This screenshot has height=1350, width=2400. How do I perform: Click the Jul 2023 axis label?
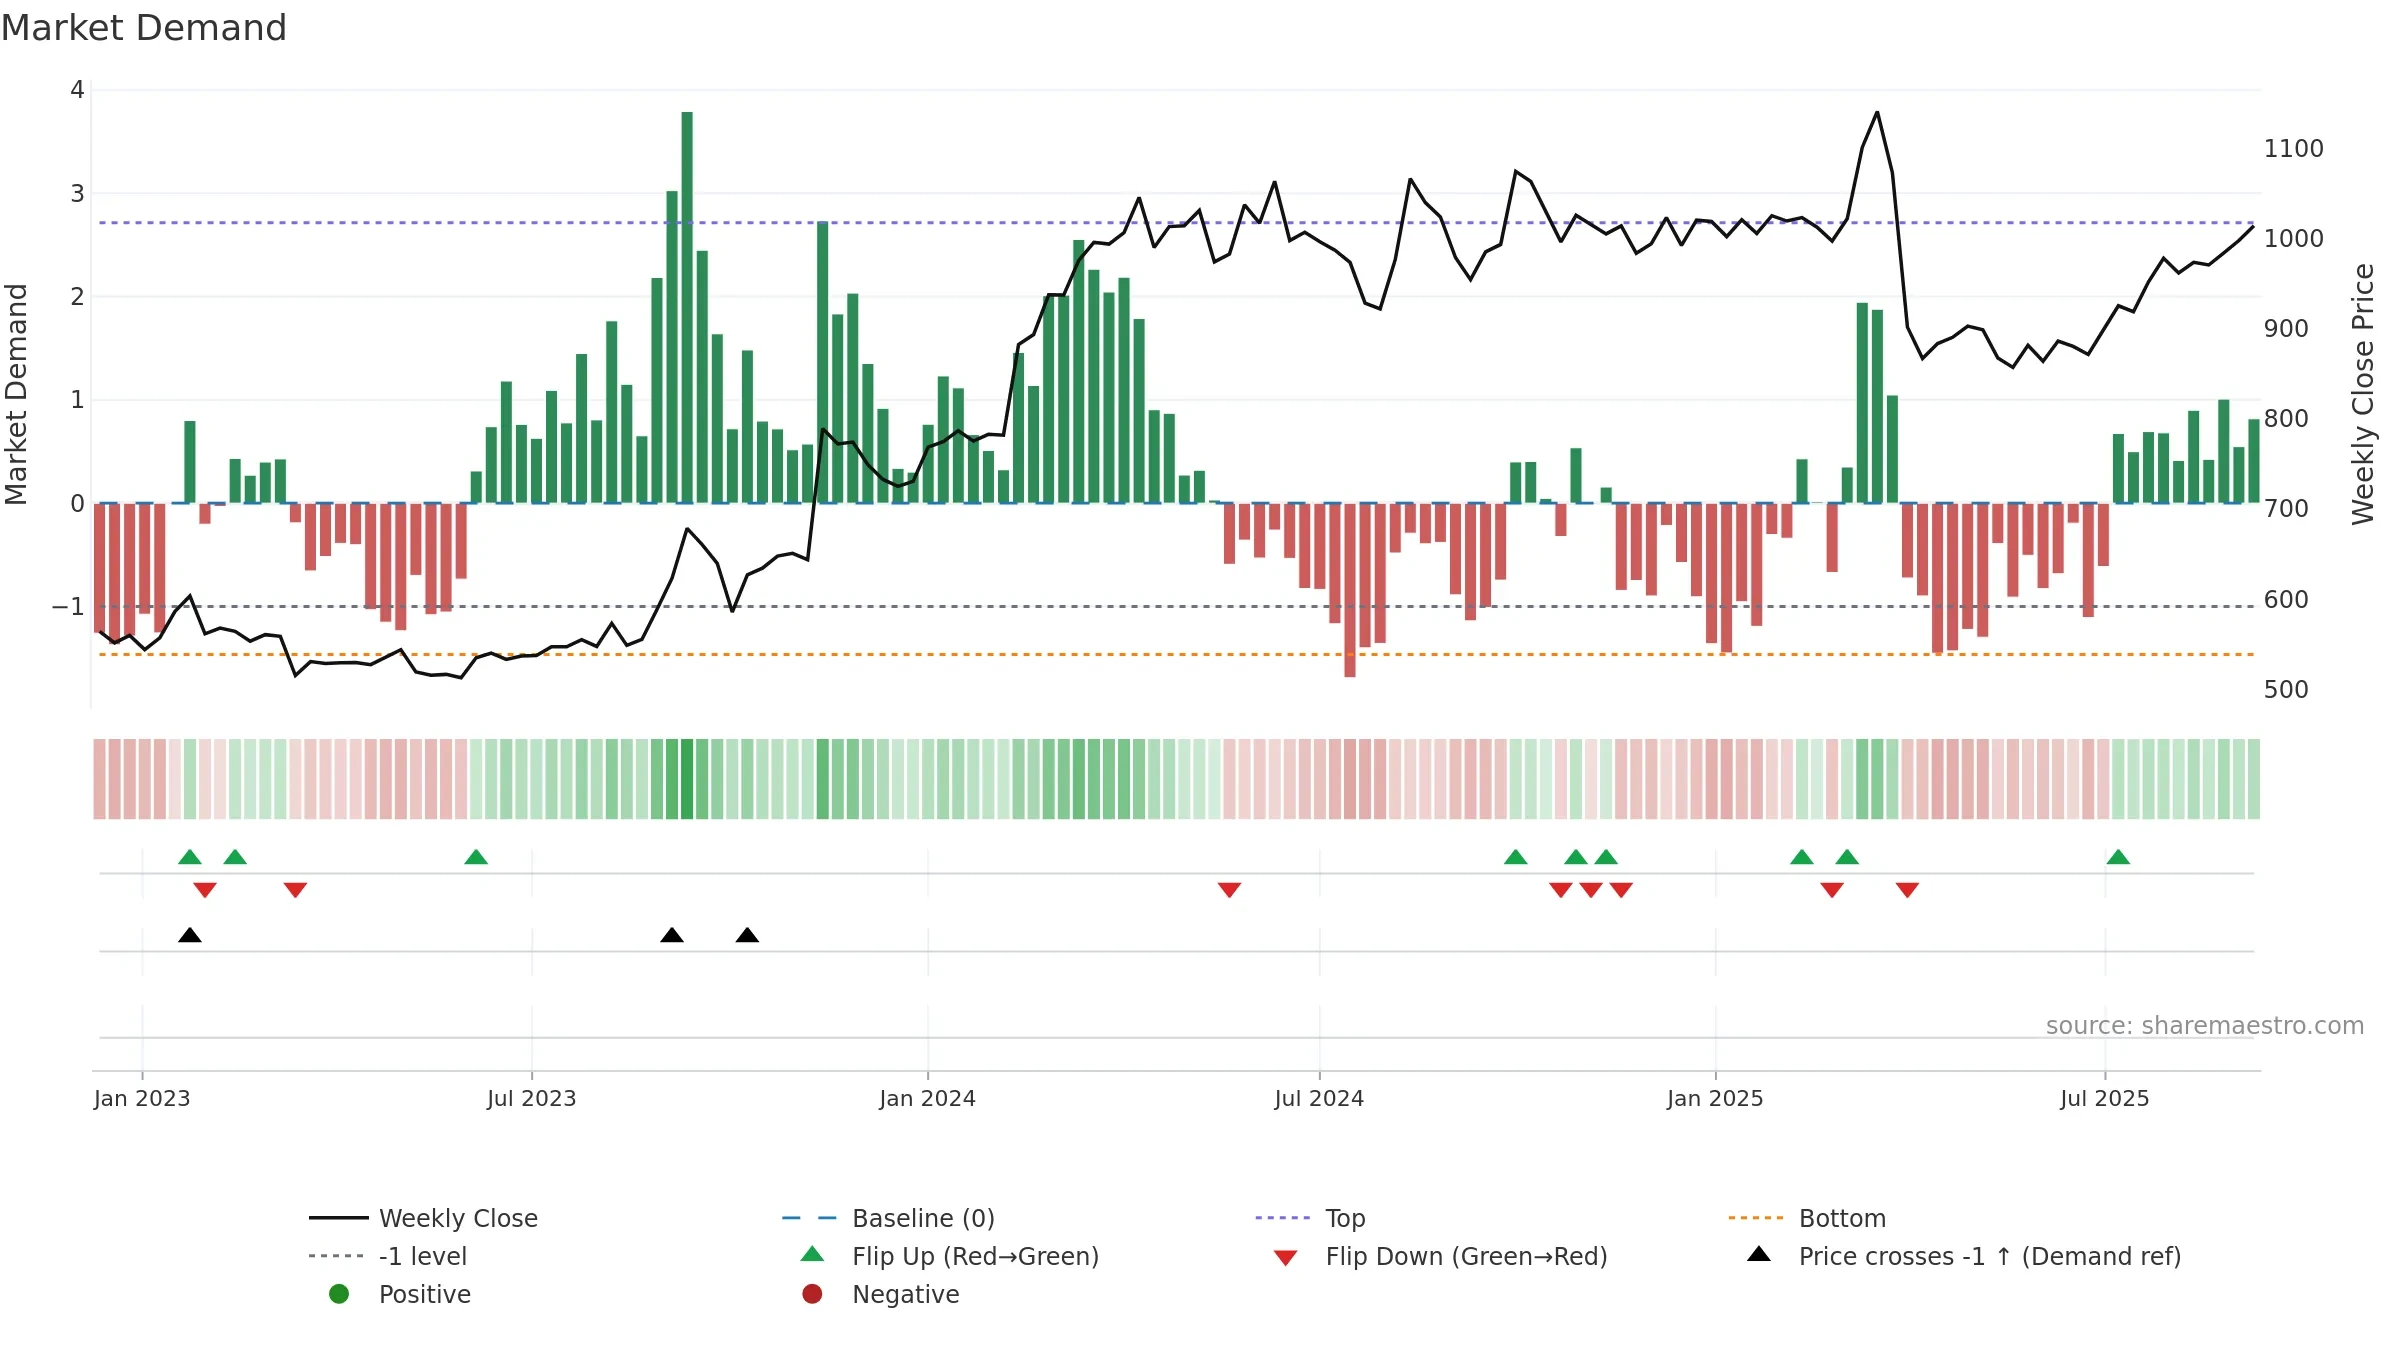[532, 1098]
